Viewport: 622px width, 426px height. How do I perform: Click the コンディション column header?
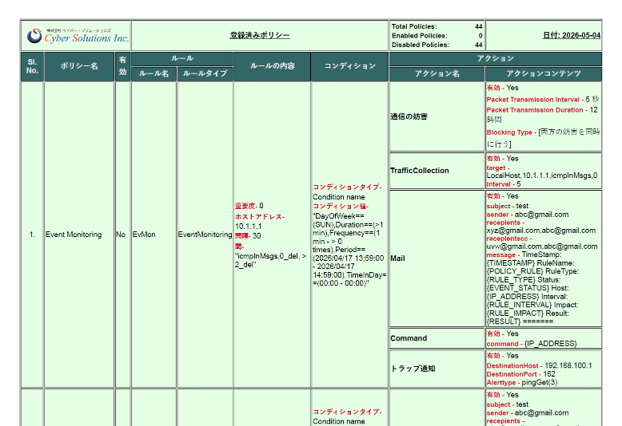349,66
